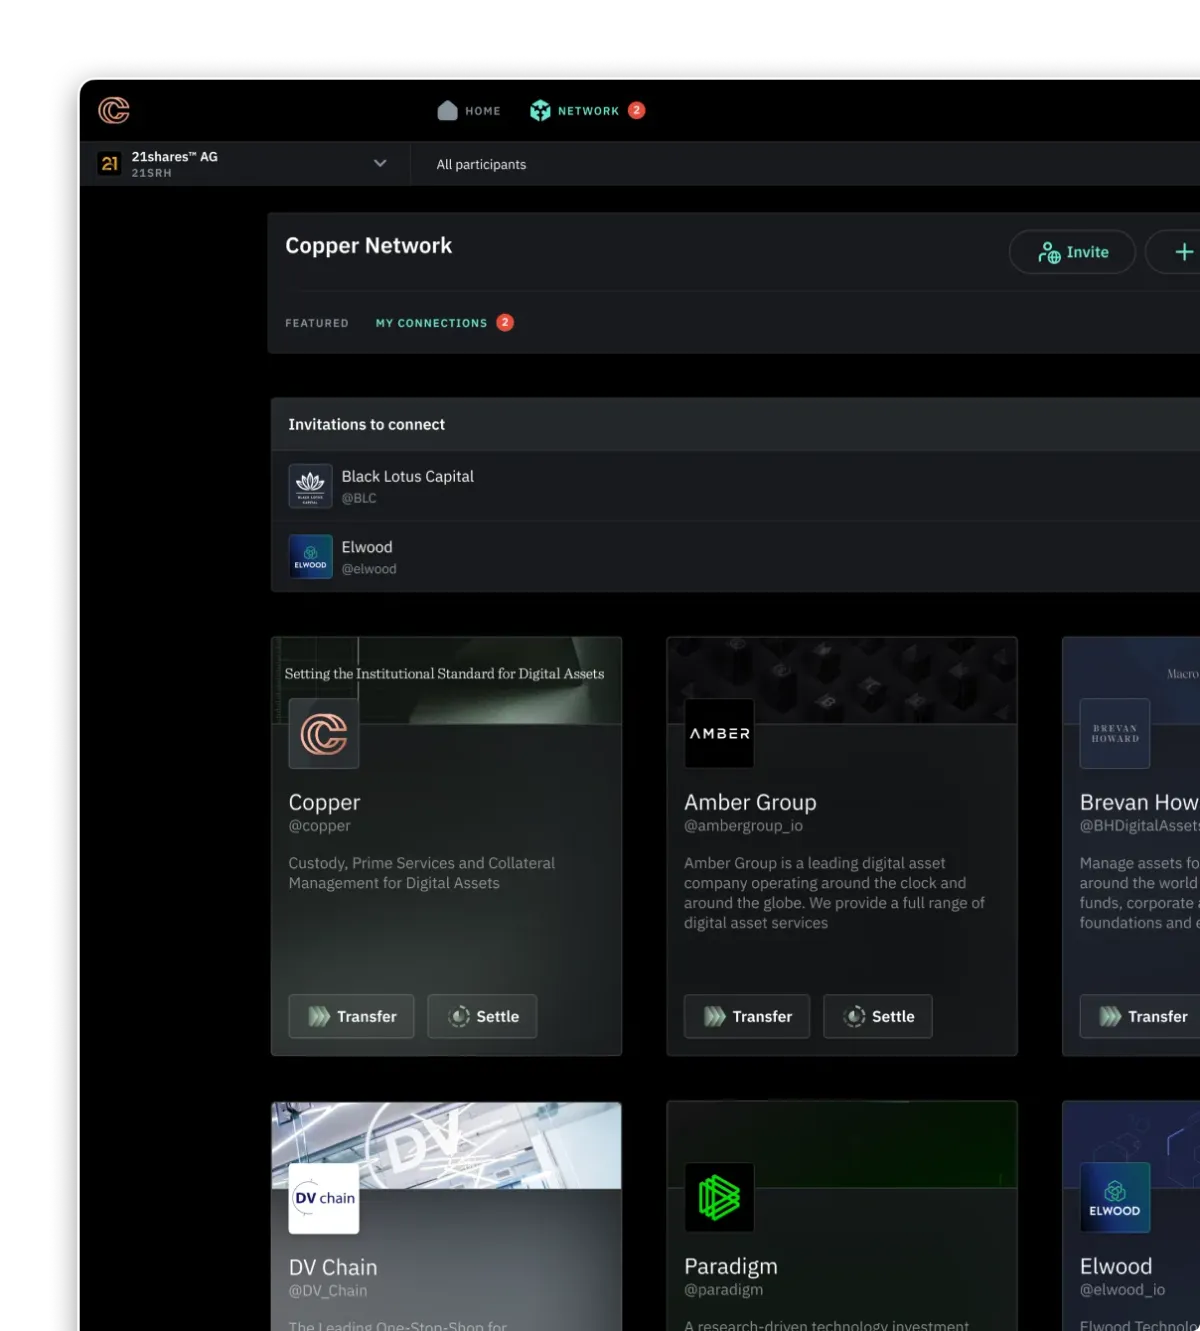Click the 21shares account avatar icon
The height and width of the screenshot is (1331, 1200).
click(x=110, y=163)
